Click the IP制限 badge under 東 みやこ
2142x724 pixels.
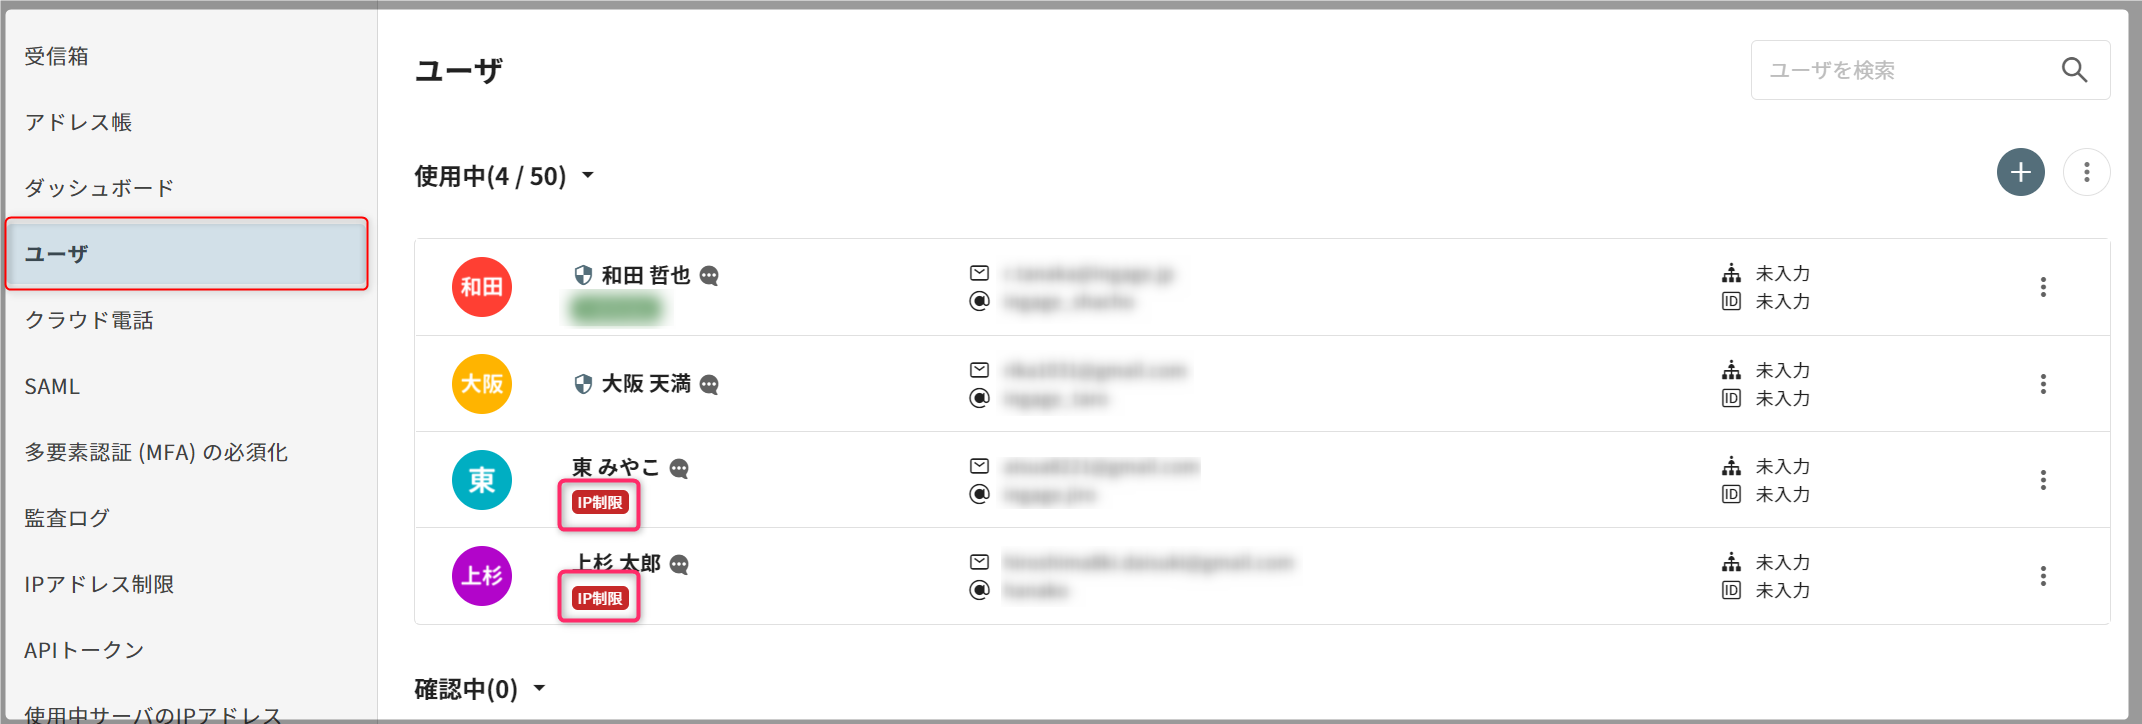[599, 502]
